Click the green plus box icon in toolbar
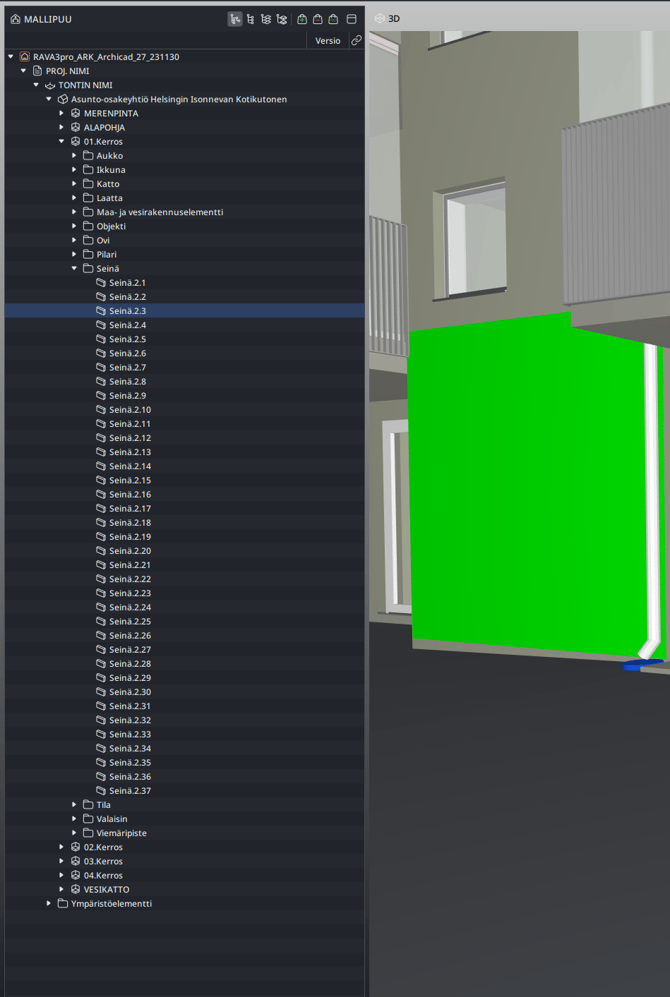Viewport: 670px width, 997px height. coord(302,19)
